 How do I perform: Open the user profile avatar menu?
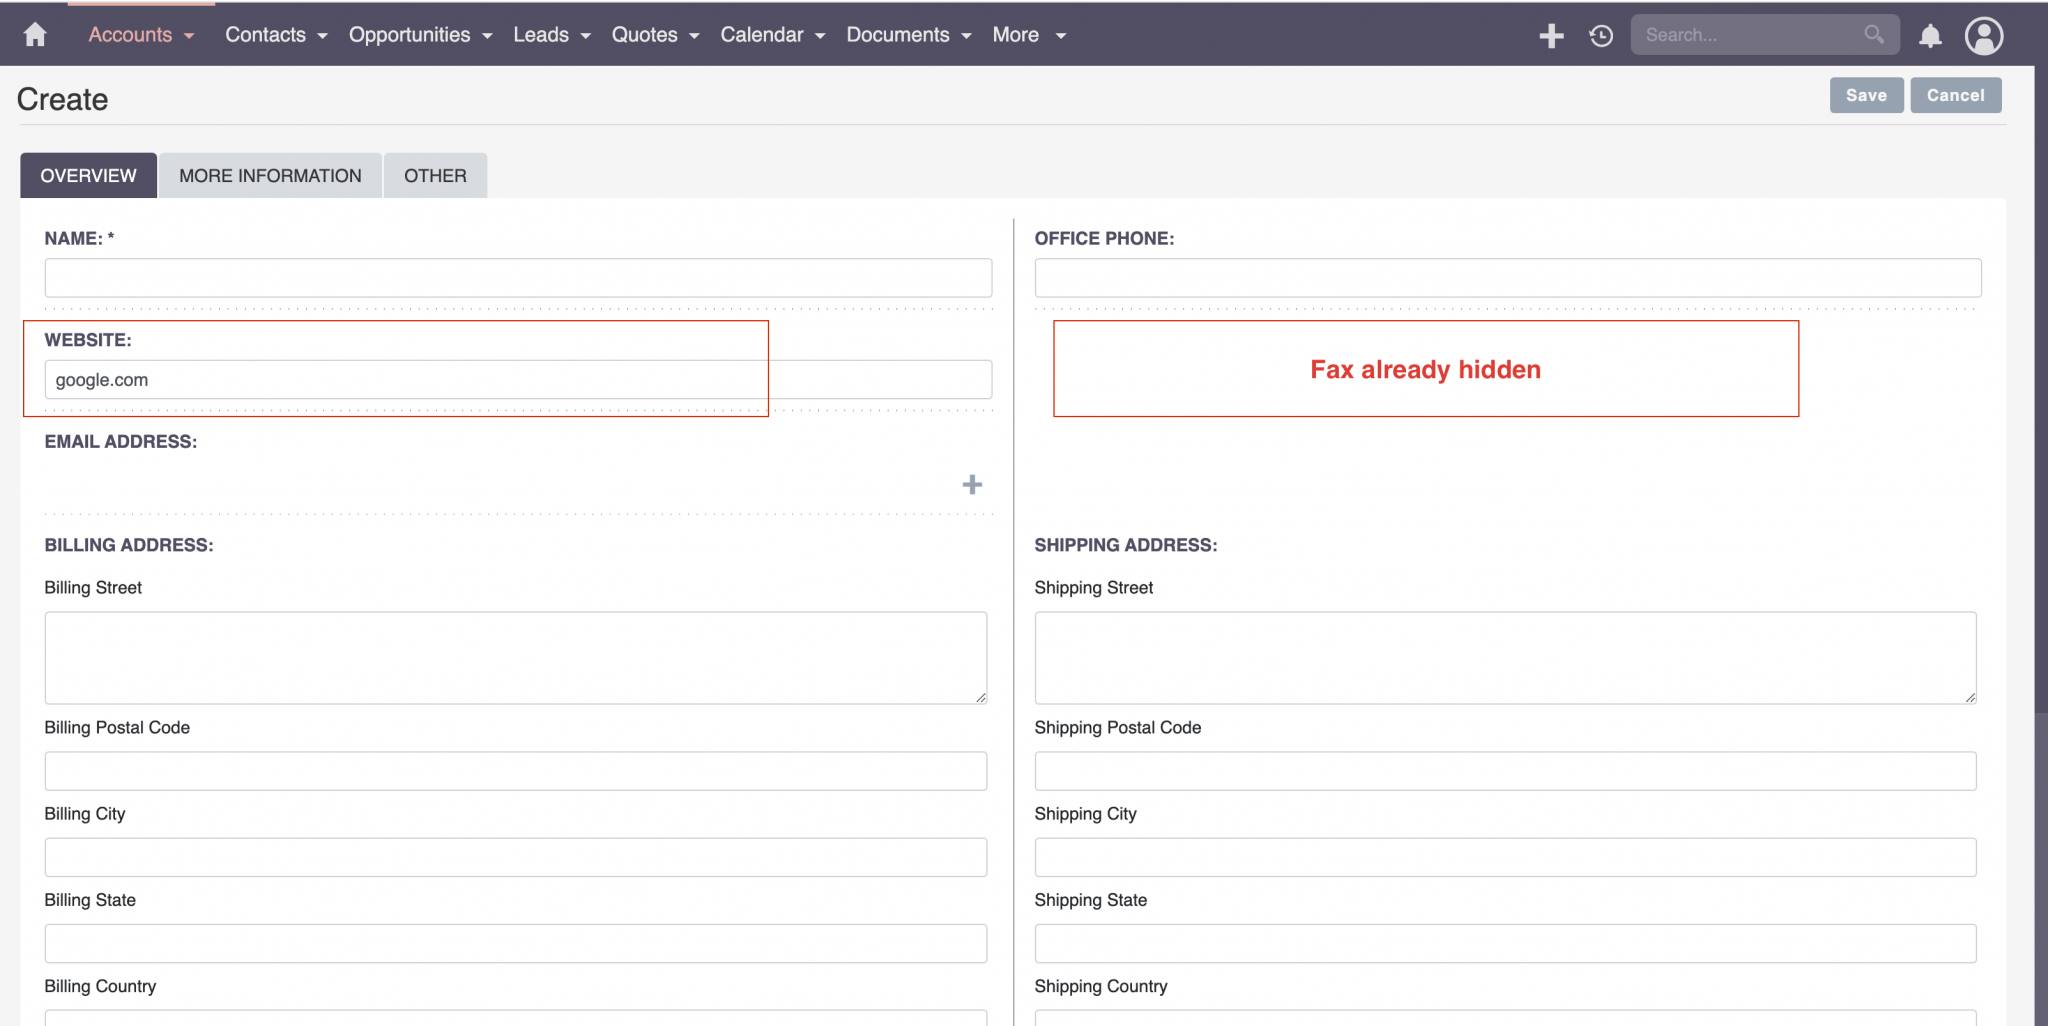pyautogui.click(x=1984, y=35)
